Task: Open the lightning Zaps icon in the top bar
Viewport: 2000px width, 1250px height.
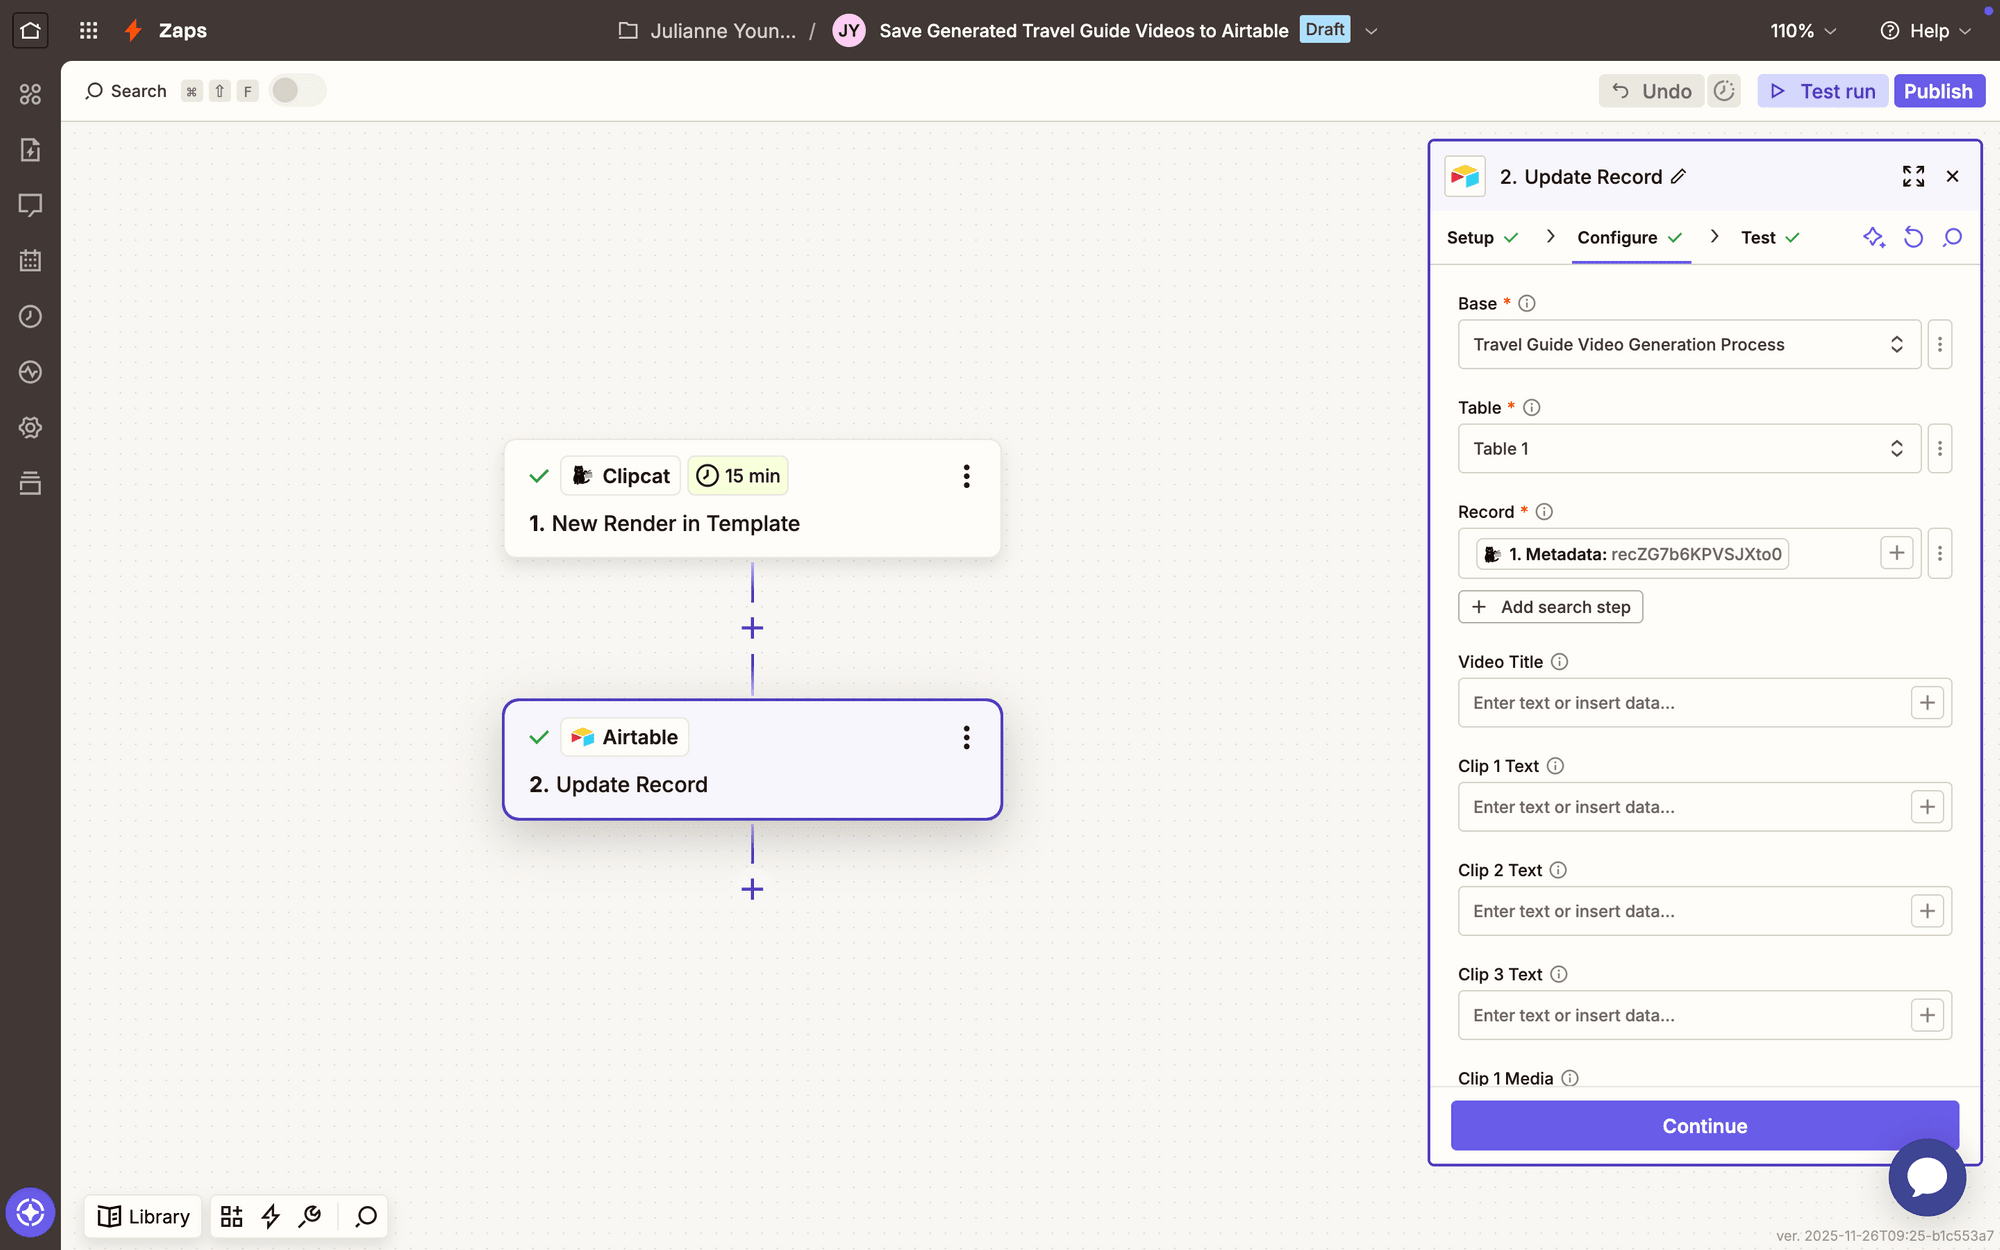Action: tap(134, 30)
